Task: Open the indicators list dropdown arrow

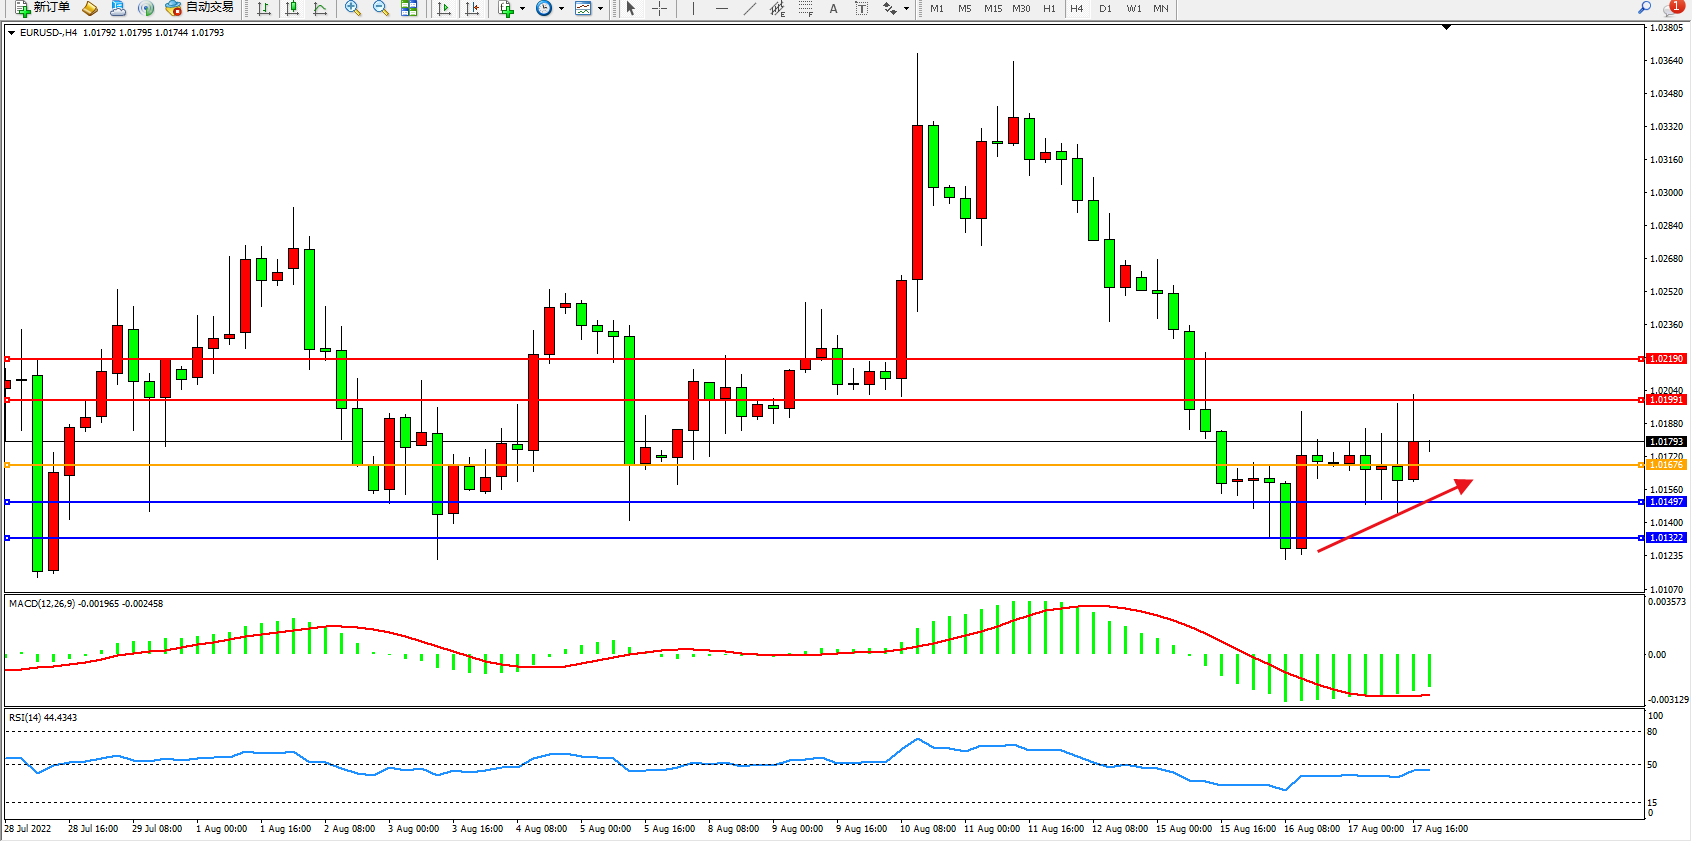Action: pyautogui.click(x=522, y=9)
